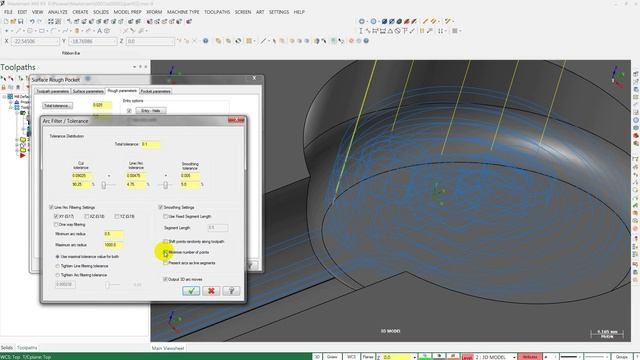Open the X coordinate dropdown arrow
640x360 pixels.
57,41
